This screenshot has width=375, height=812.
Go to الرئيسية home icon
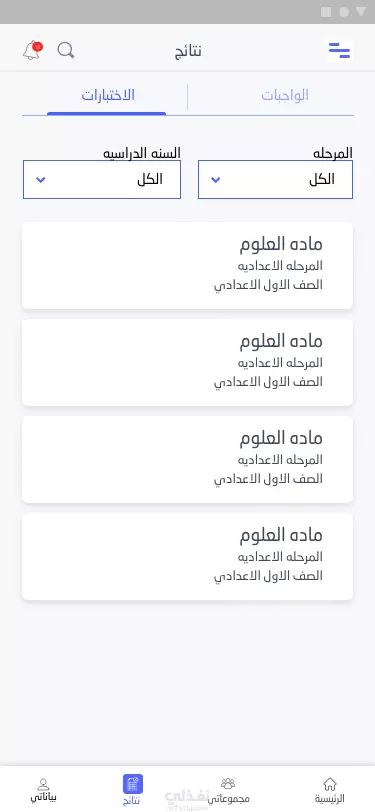330,784
